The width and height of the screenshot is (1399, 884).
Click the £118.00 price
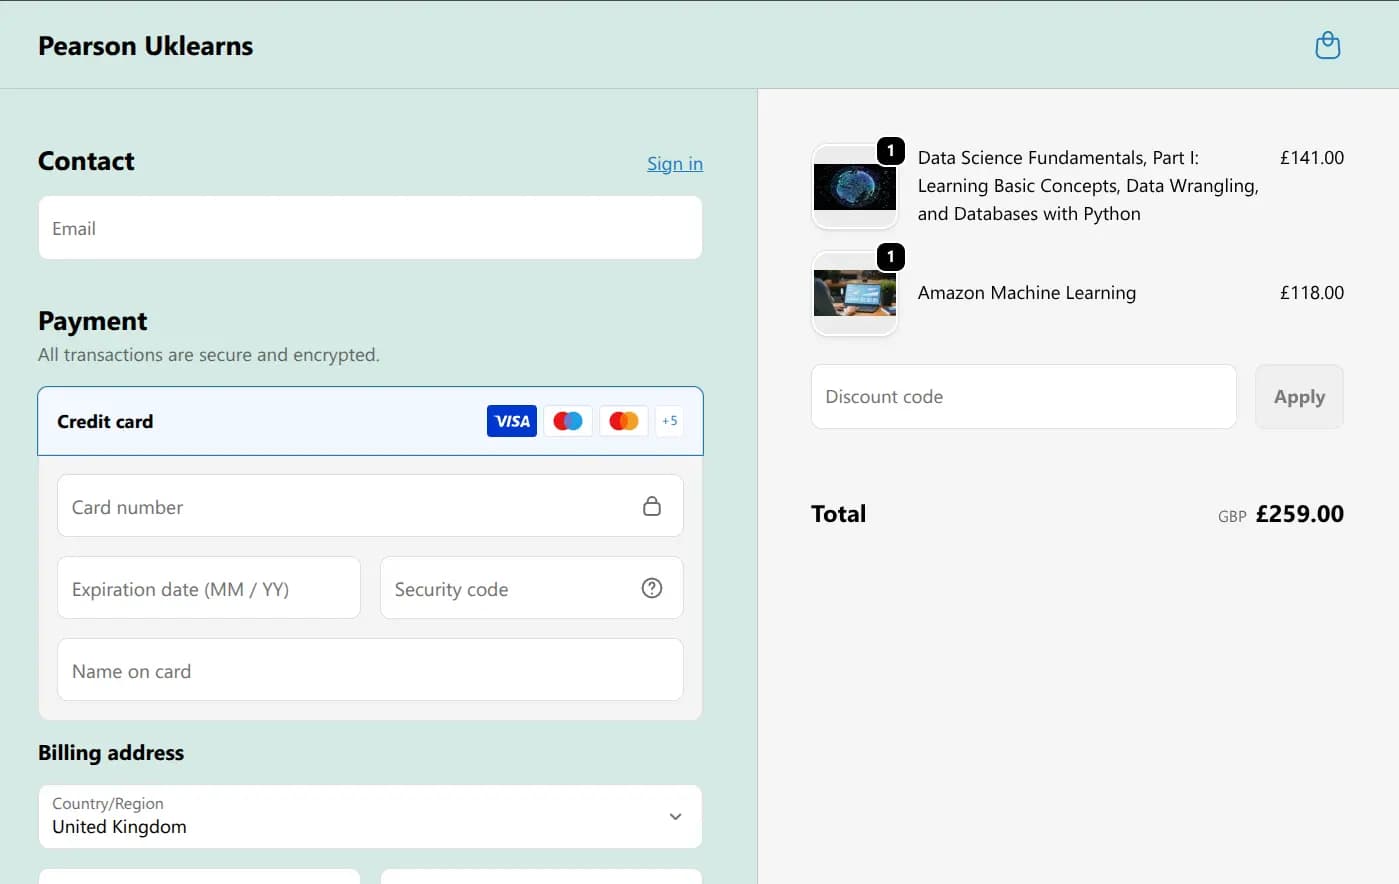[x=1312, y=293]
